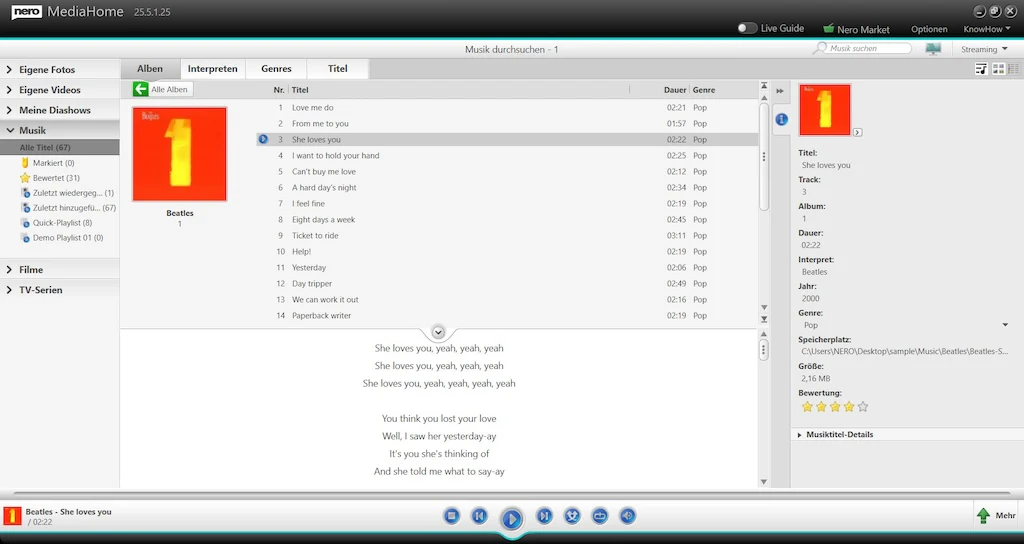The width and height of the screenshot is (1024, 544).
Task: Click the now-playing album thumbnail in bottom bar
Action: (x=12, y=516)
